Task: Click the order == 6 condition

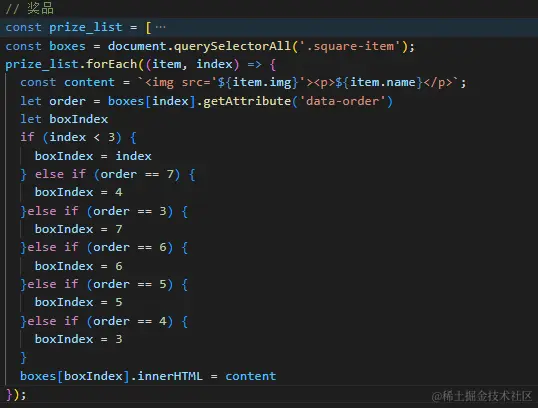Action: coord(130,247)
